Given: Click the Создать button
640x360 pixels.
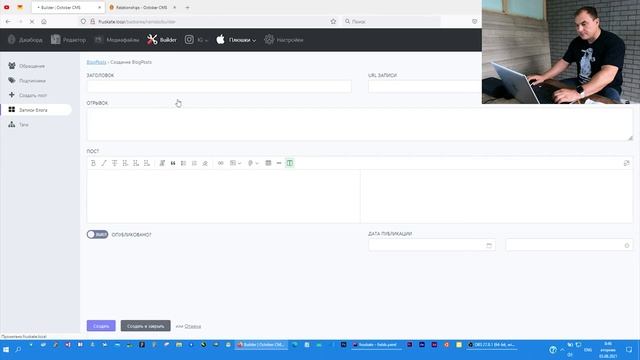Looking at the screenshot, I should pyautogui.click(x=101, y=326).
